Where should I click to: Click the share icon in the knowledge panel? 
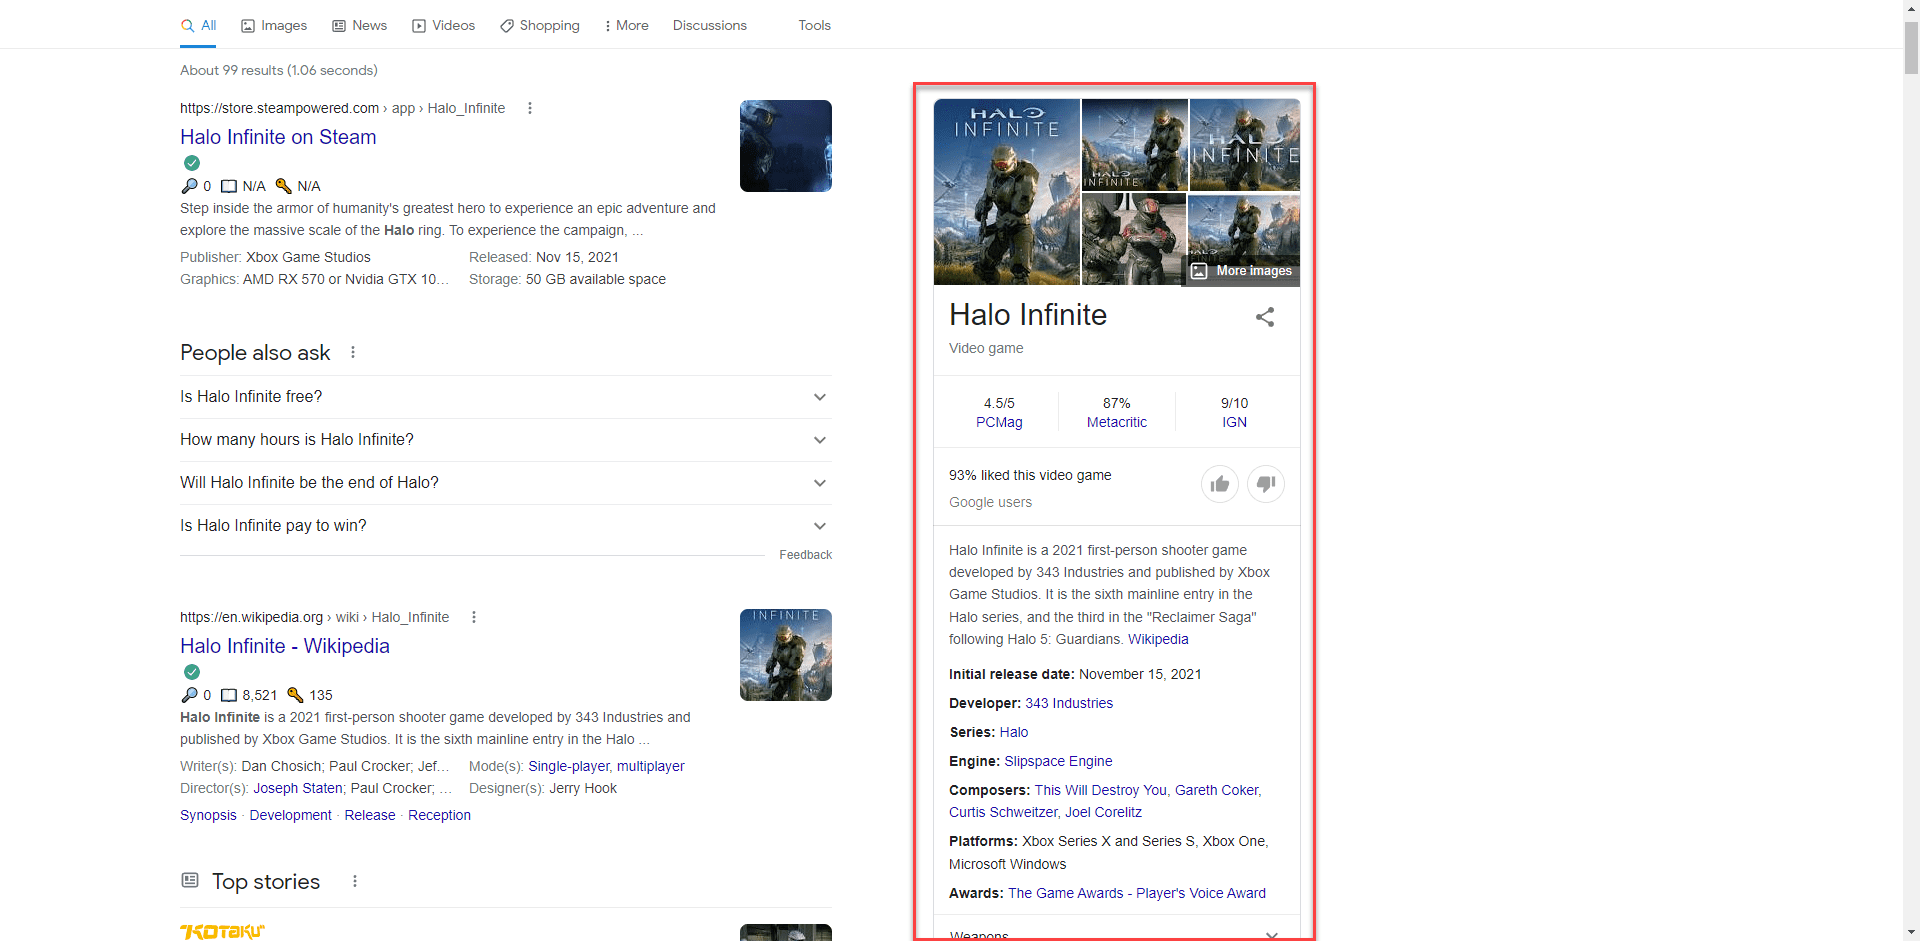point(1264,316)
